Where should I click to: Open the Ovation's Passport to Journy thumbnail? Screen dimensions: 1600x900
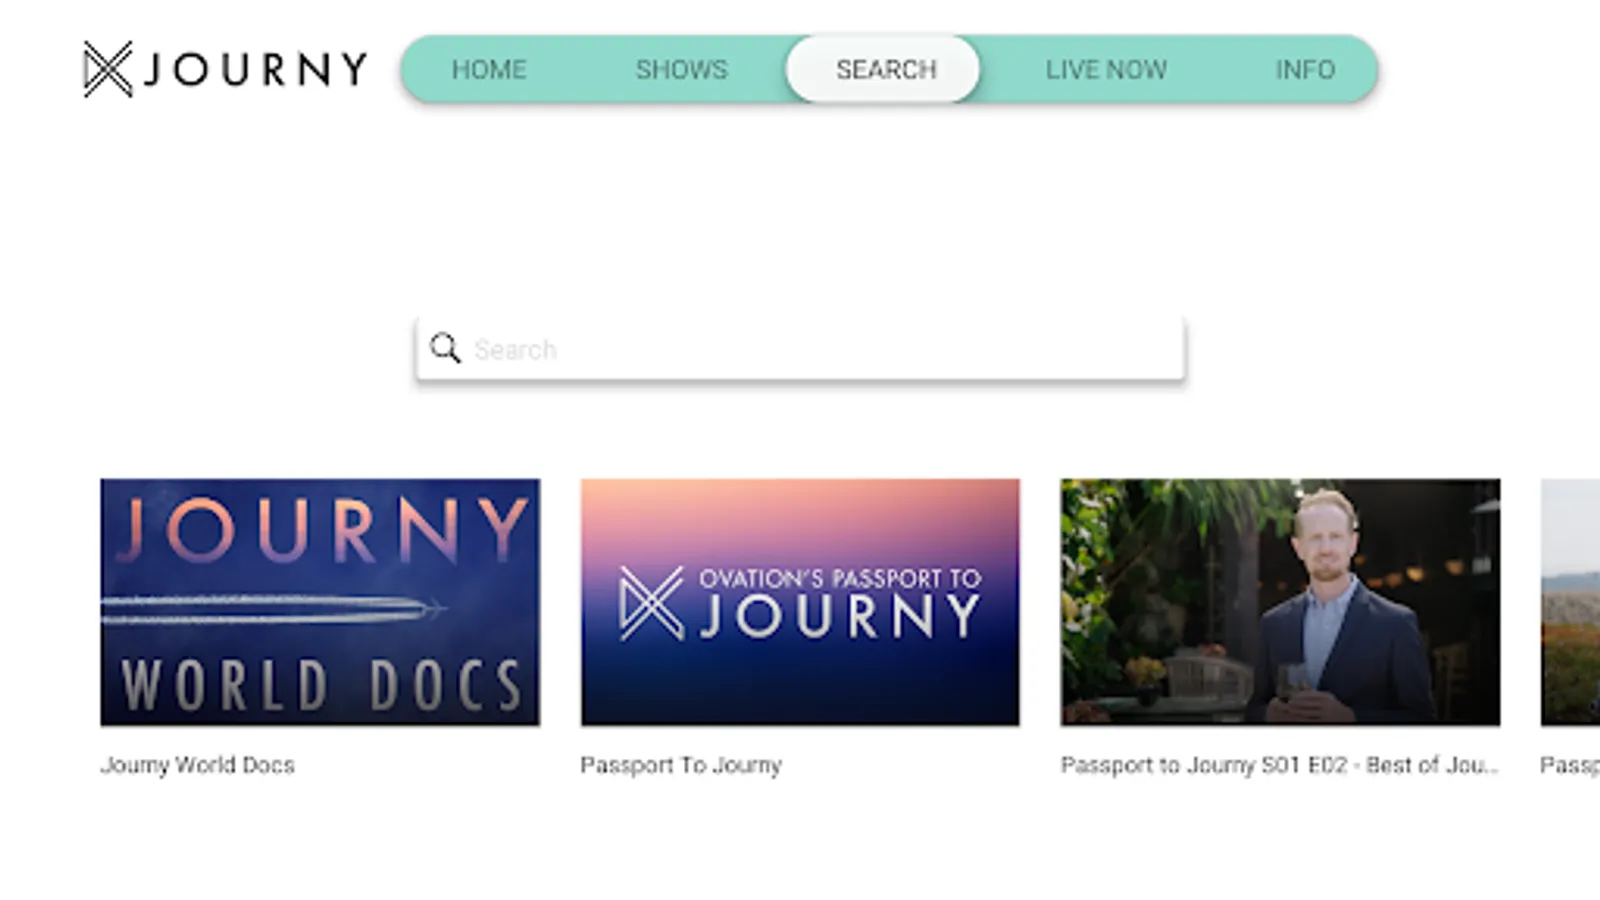[800, 602]
